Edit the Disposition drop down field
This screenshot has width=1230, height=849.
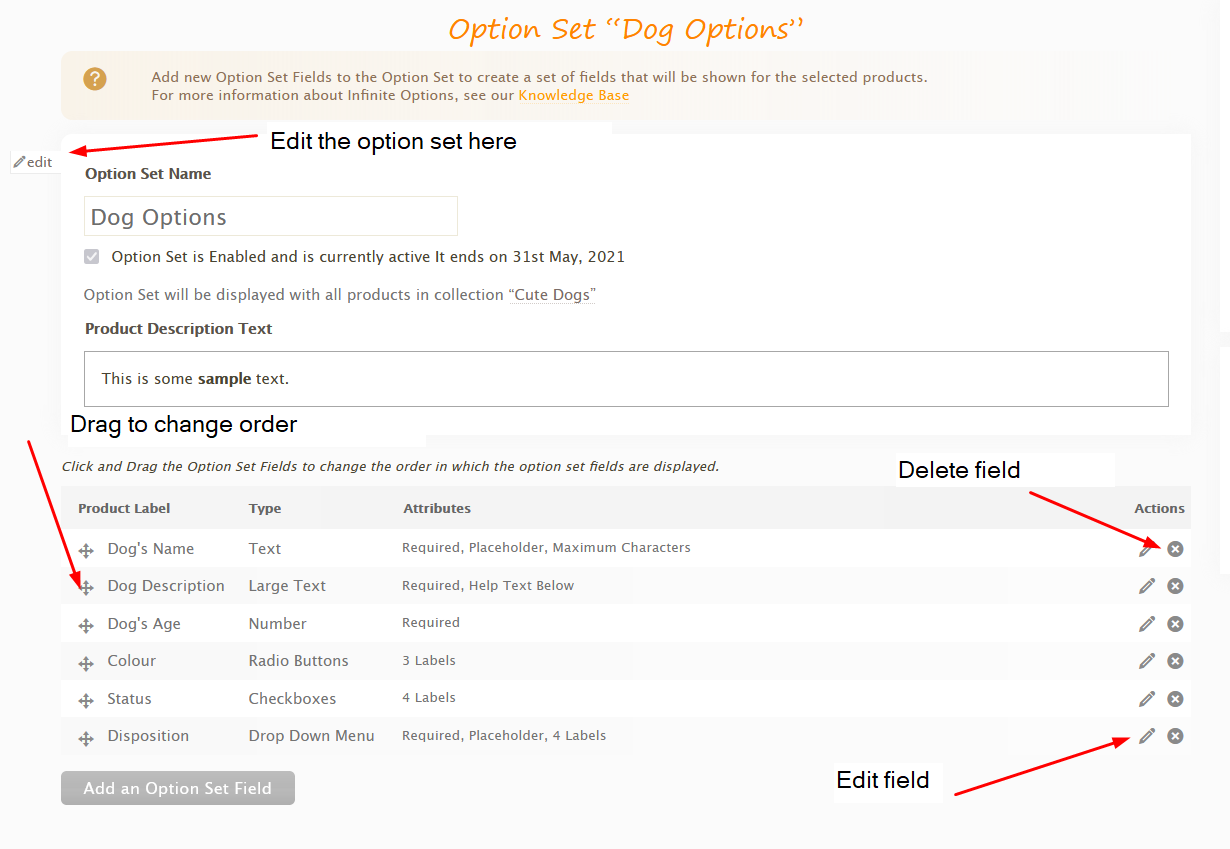tap(1147, 736)
